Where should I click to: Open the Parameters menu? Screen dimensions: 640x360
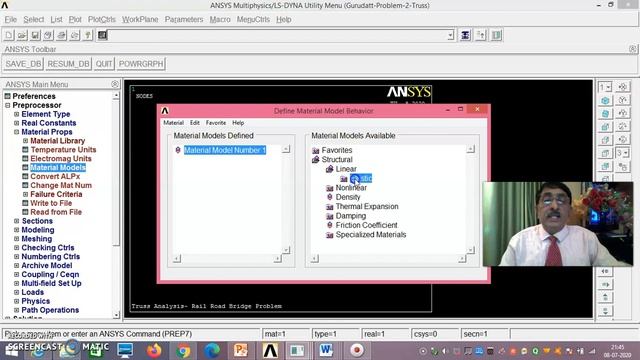(x=184, y=19)
